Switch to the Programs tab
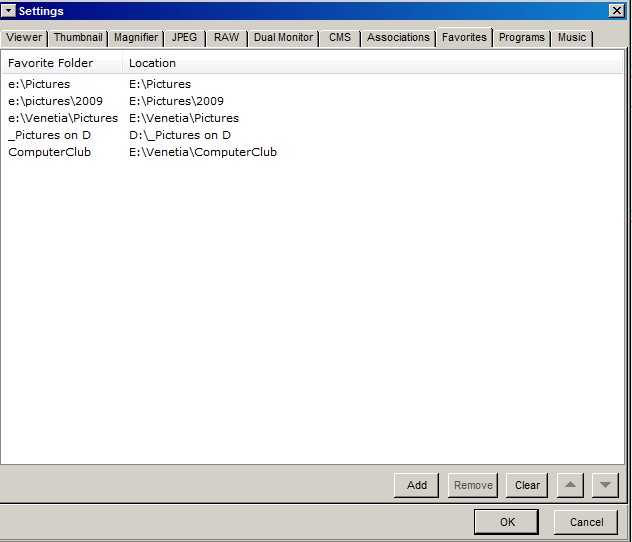This screenshot has width=632, height=542. 522,37
